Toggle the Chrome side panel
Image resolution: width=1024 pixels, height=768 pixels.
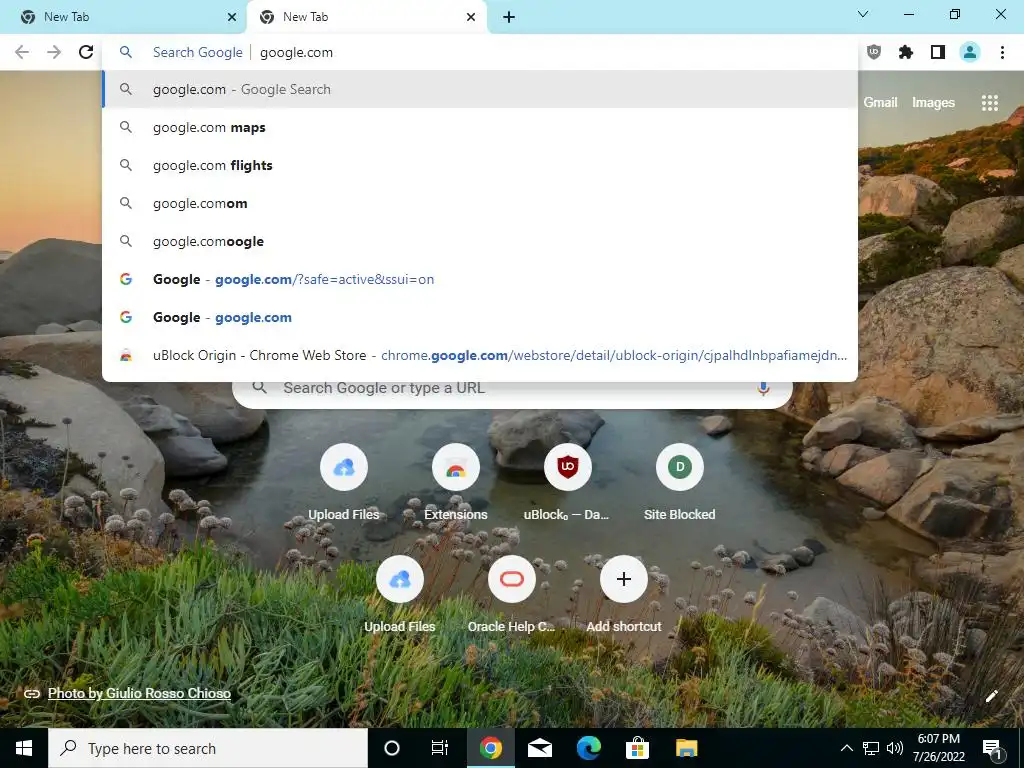click(x=938, y=52)
